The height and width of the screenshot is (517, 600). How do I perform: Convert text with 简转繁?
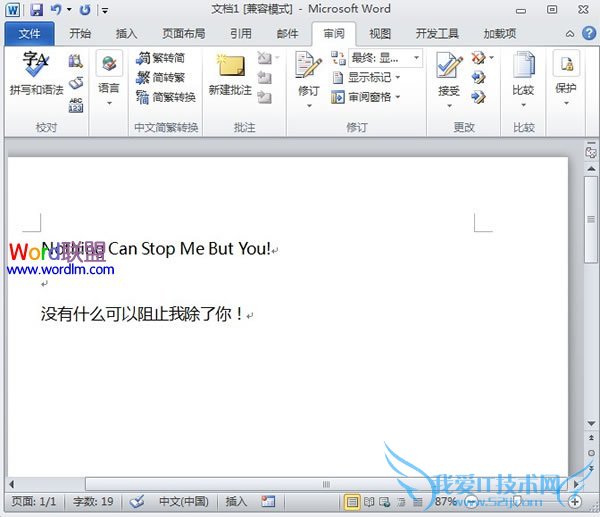coord(160,78)
